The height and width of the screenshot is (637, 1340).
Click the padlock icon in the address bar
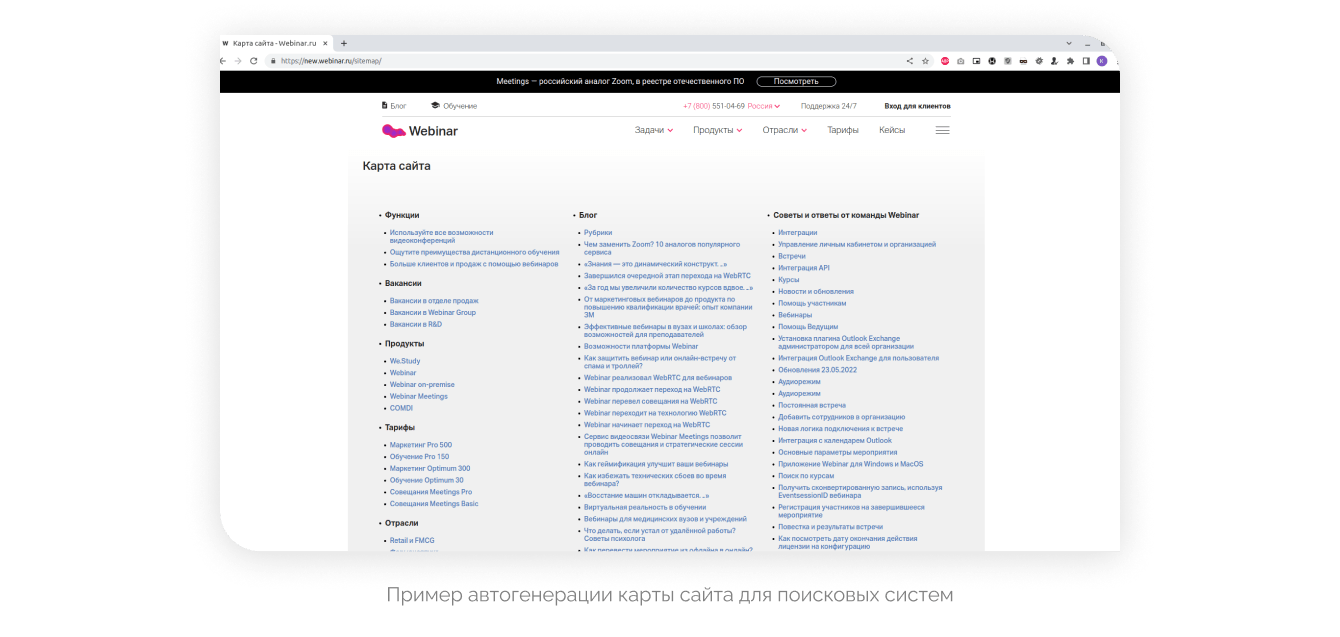(273, 61)
